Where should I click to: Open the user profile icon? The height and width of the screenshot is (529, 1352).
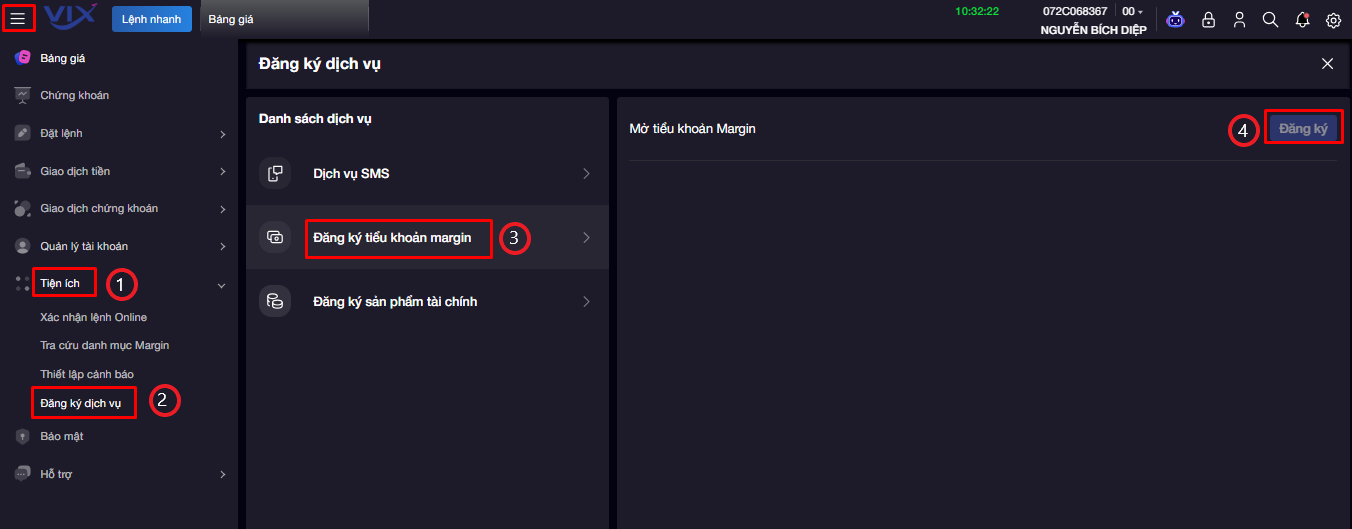[1239, 20]
